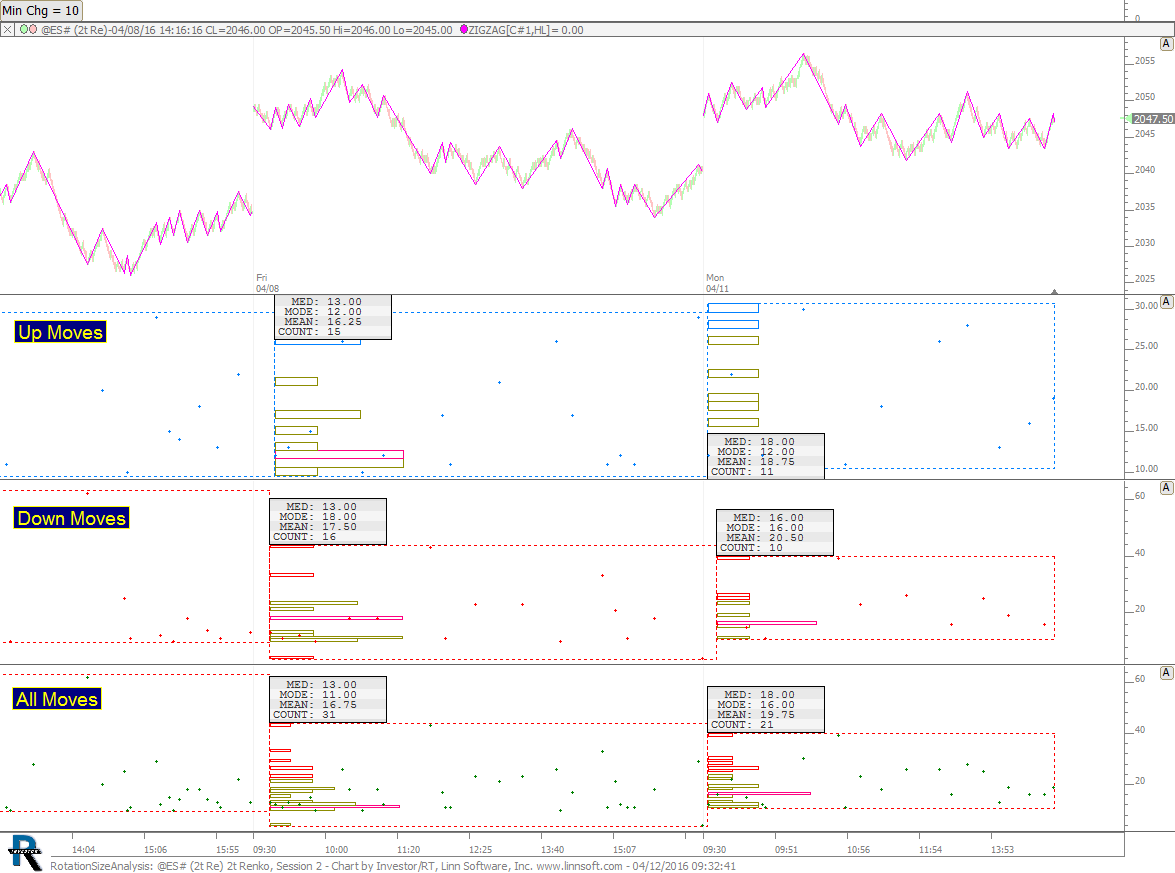Screen dimensions: 1175x873
Task: Click the 13:53 time axis label
Action: pos(1002,850)
